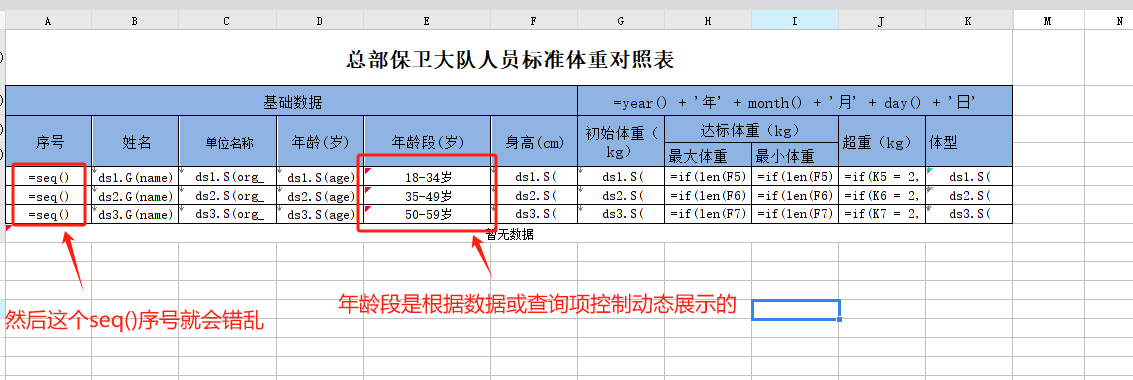
Task: Click the 初始体重（kg） header cell
Action: point(621,141)
